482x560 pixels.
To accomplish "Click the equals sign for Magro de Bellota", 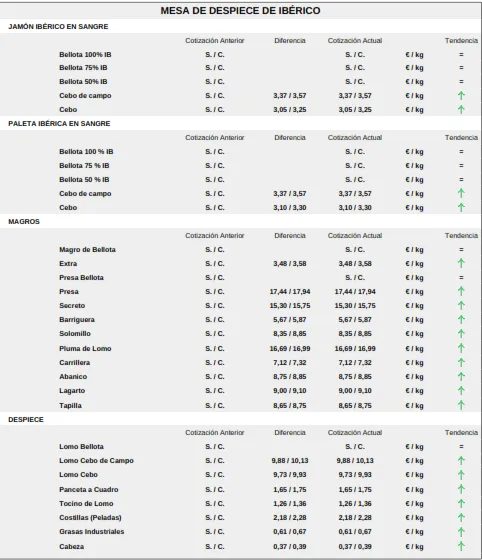I will (461, 250).
